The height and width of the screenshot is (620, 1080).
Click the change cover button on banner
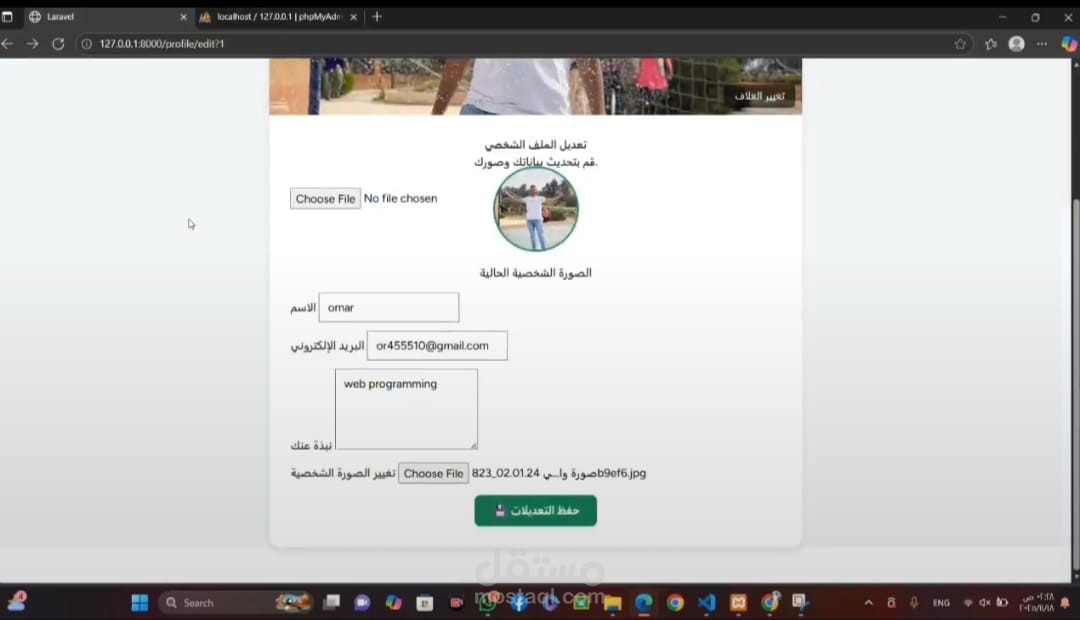(759, 96)
